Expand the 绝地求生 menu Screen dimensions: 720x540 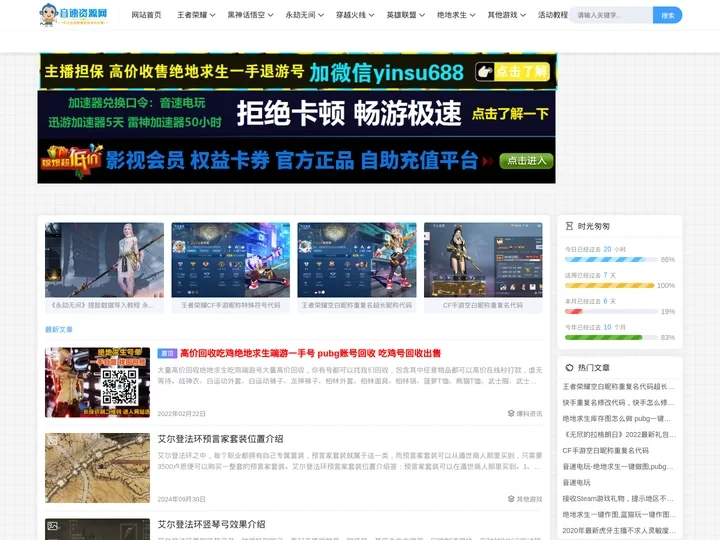(x=456, y=15)
